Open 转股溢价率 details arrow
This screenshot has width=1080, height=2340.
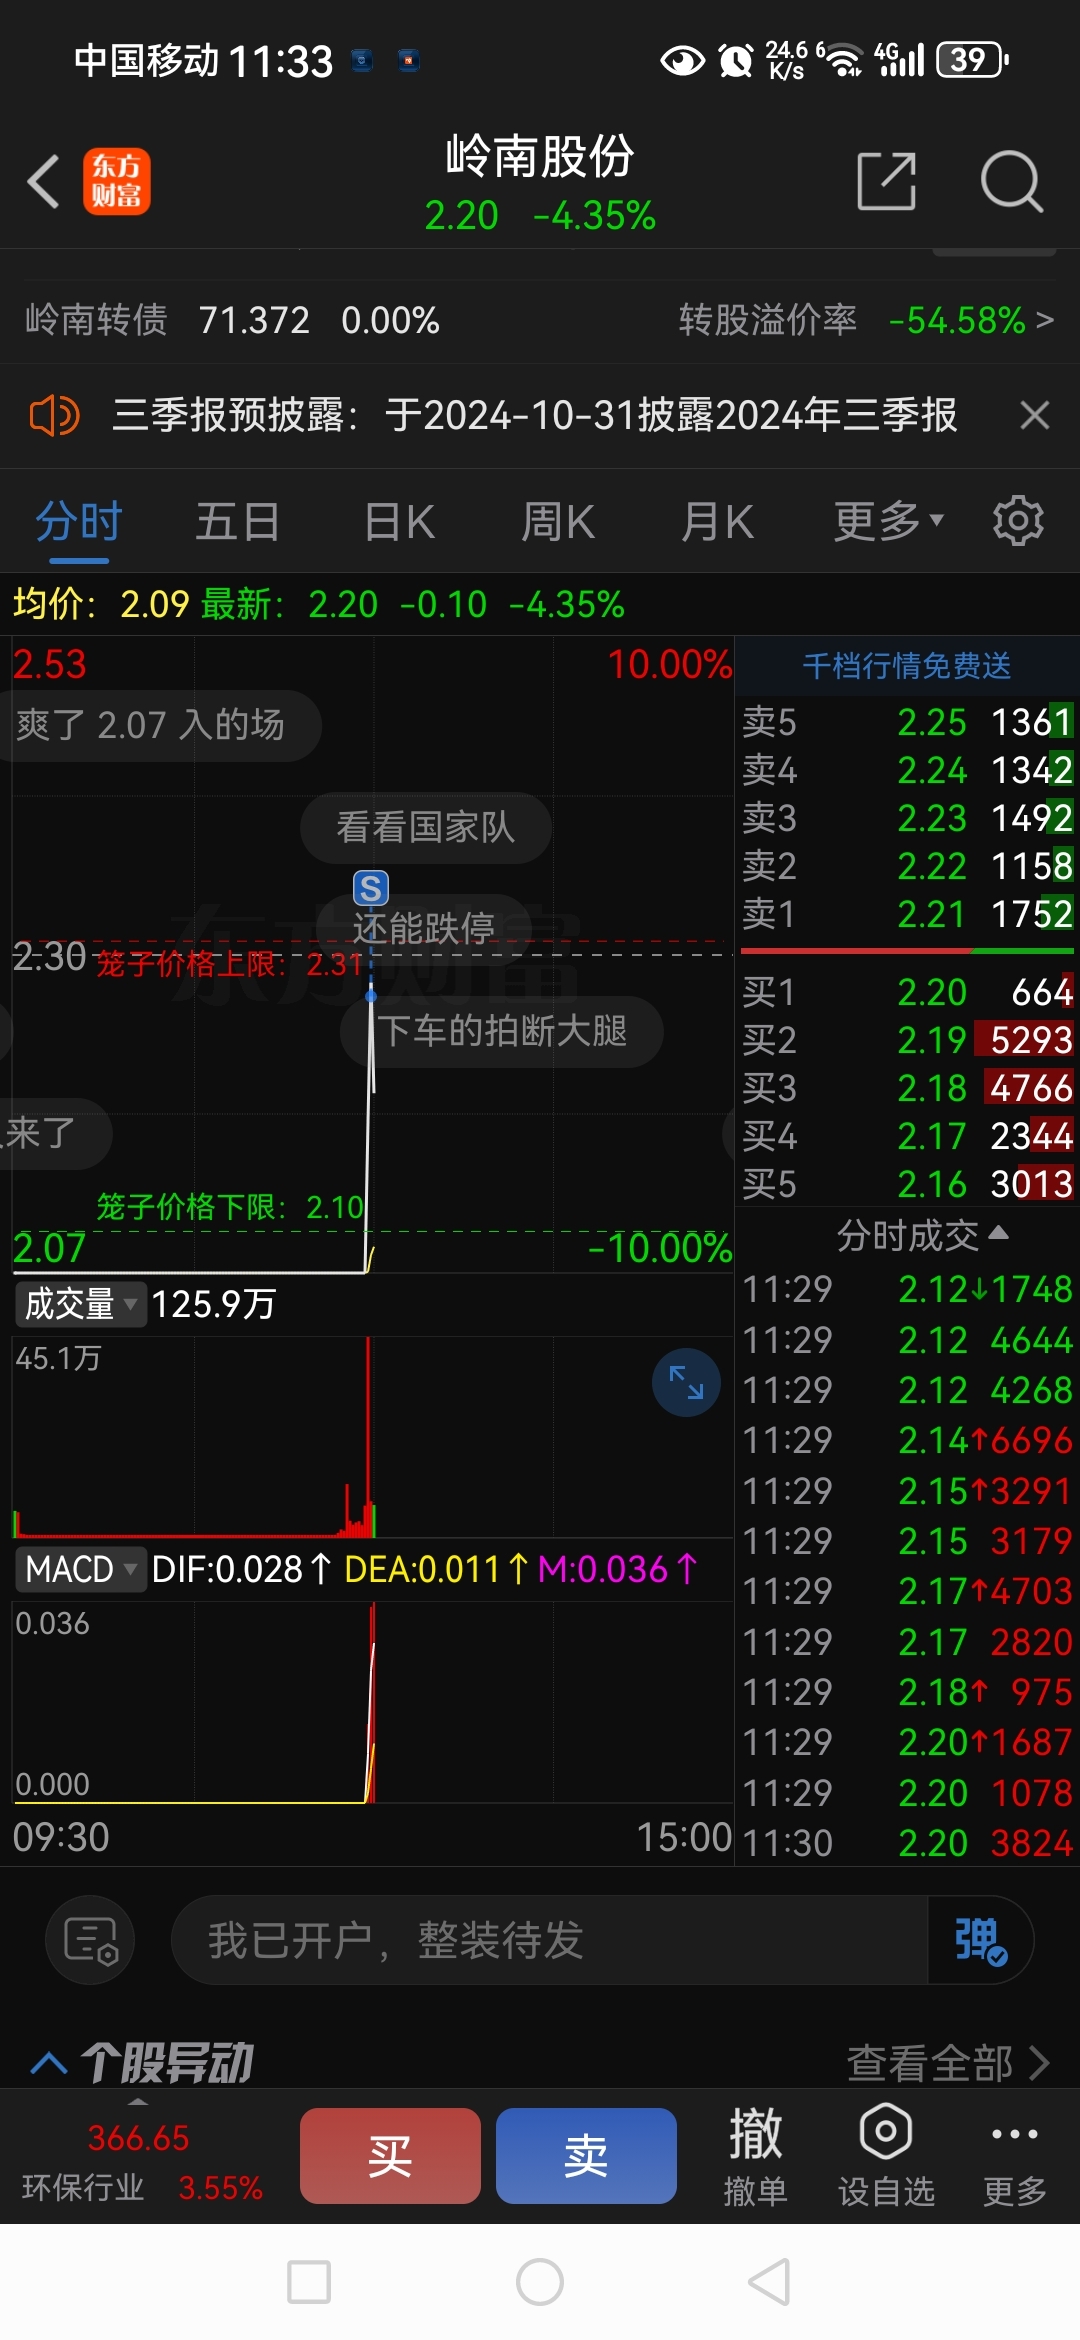pyautogui.click(x=1044, y=320)
